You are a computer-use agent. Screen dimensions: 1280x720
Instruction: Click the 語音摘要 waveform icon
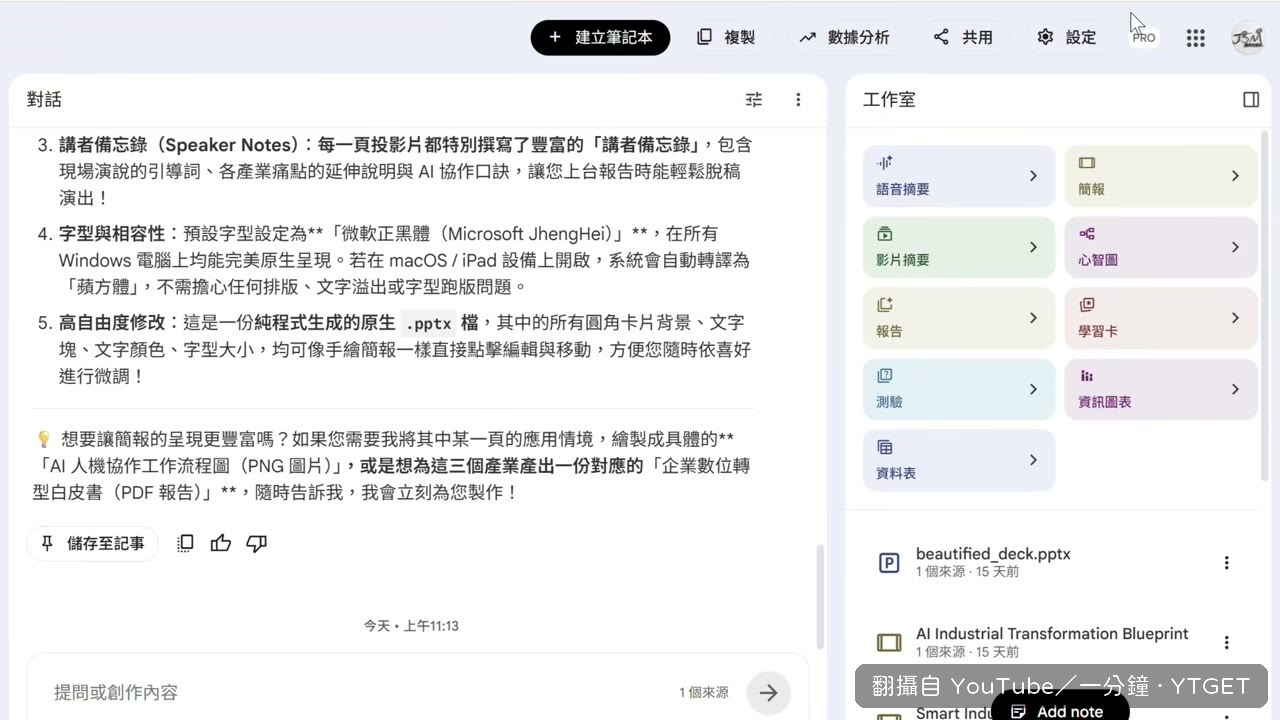click(x=884, y=163)
